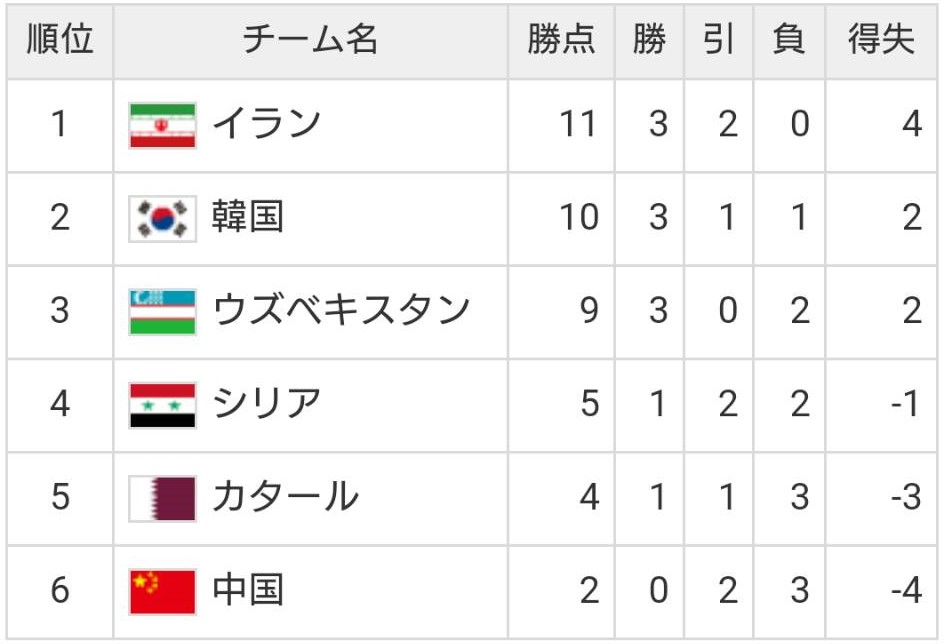952x644 pixels.
Task: Click the Iran flag icon
Action: (162, 126)
